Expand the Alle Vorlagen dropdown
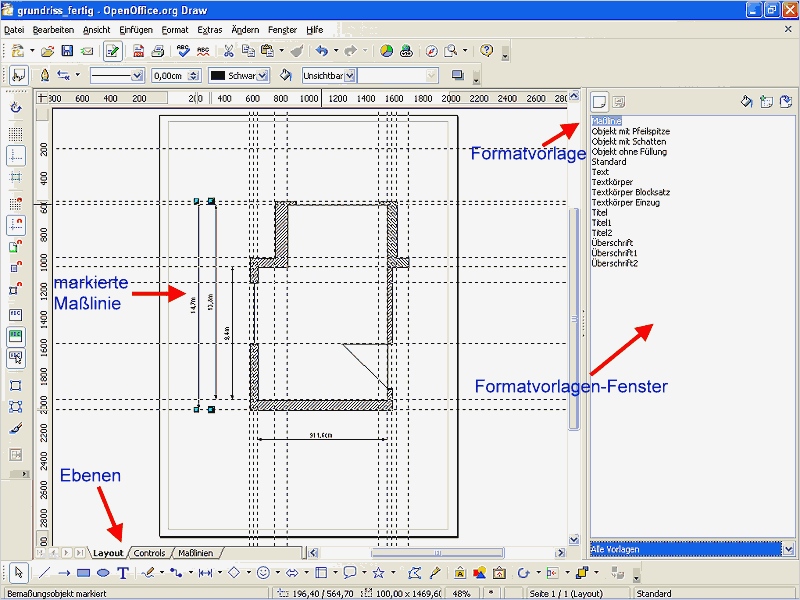This screenshot has width=800, height=600. click(788, 549)
